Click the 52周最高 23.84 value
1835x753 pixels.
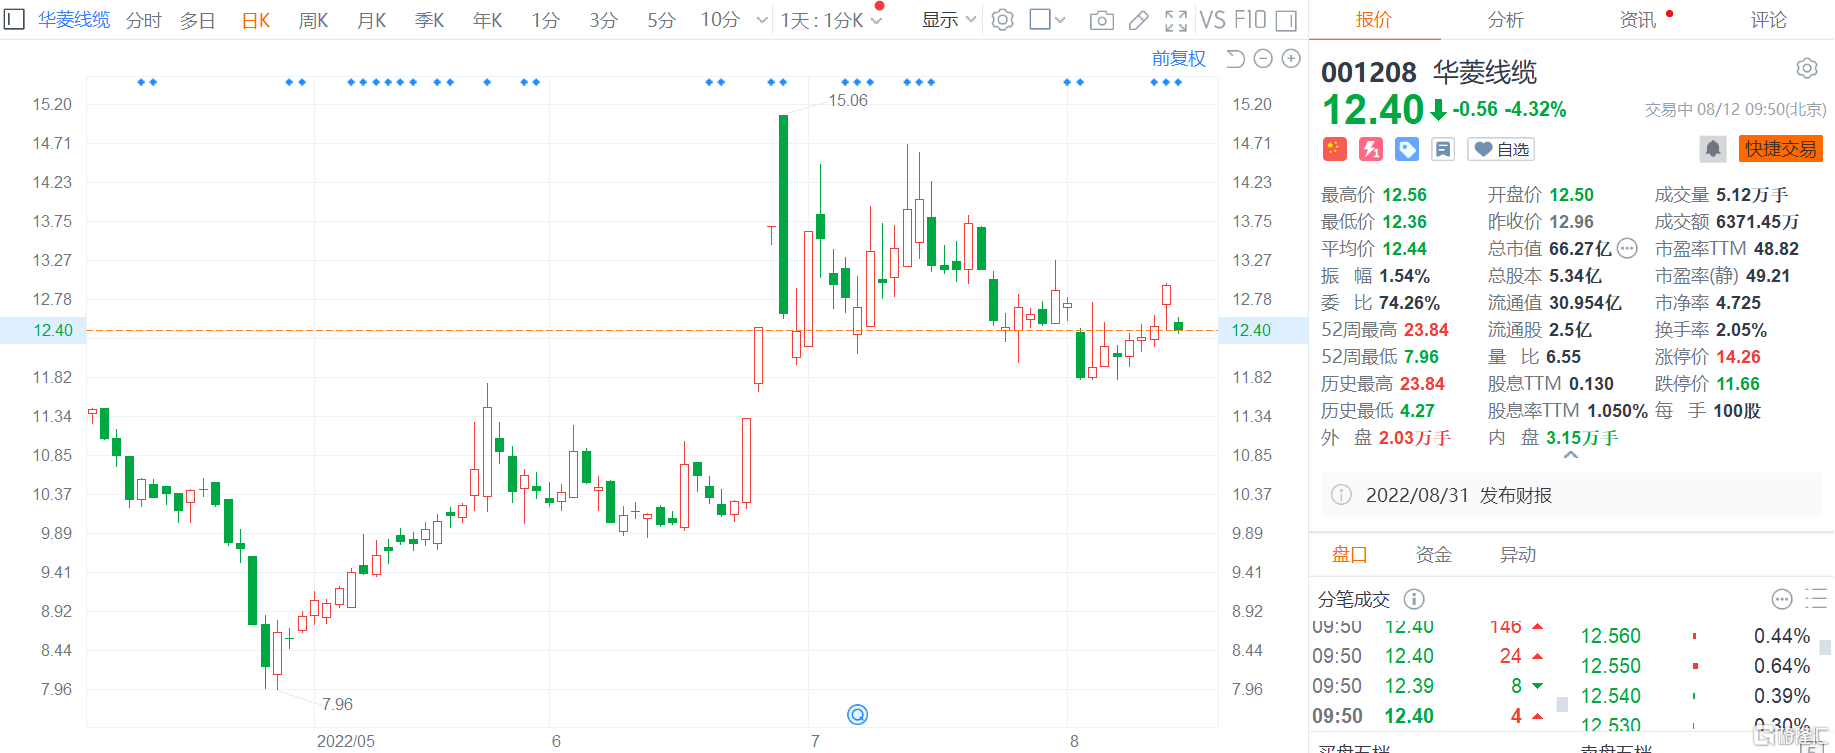tap(1426, 329)
